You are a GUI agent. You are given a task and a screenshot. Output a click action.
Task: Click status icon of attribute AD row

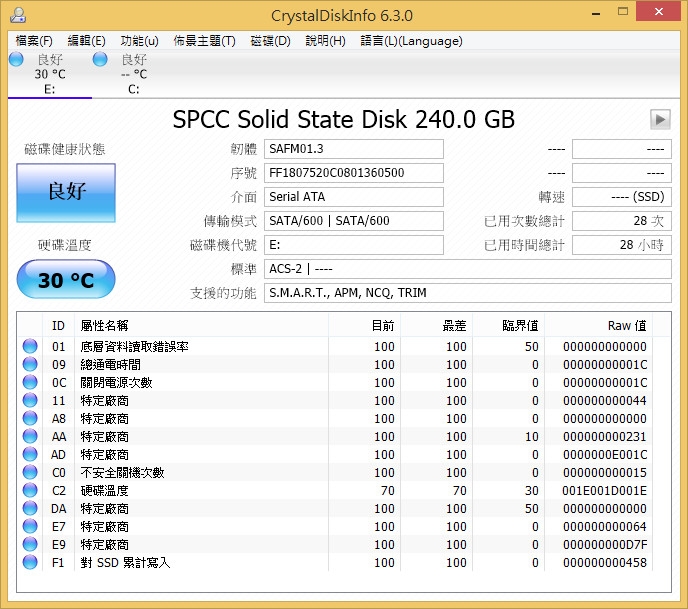[x=30, y=454]
